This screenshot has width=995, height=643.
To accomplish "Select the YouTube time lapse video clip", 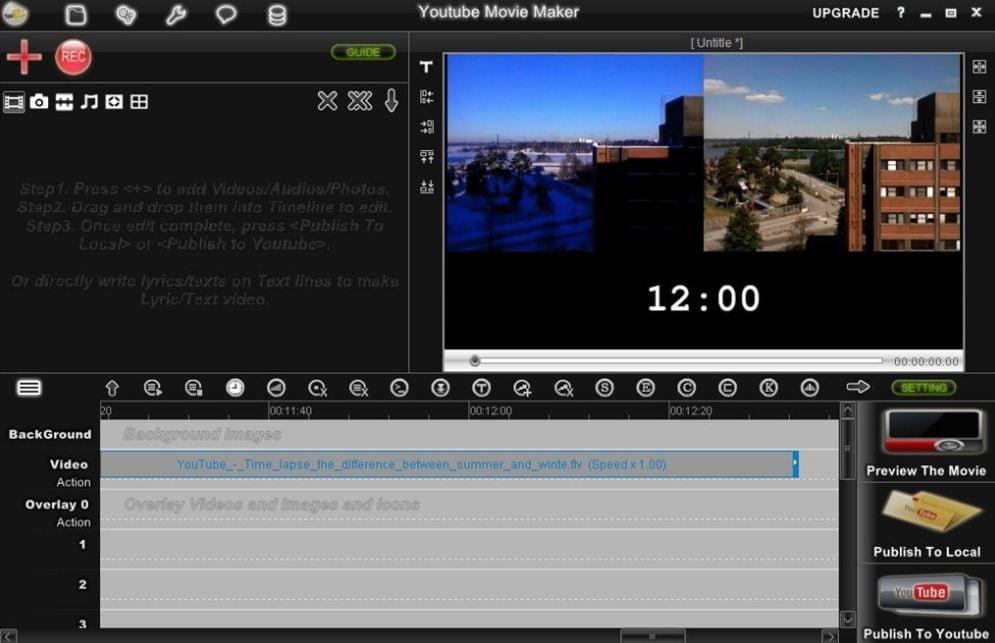I will (449, 464).
